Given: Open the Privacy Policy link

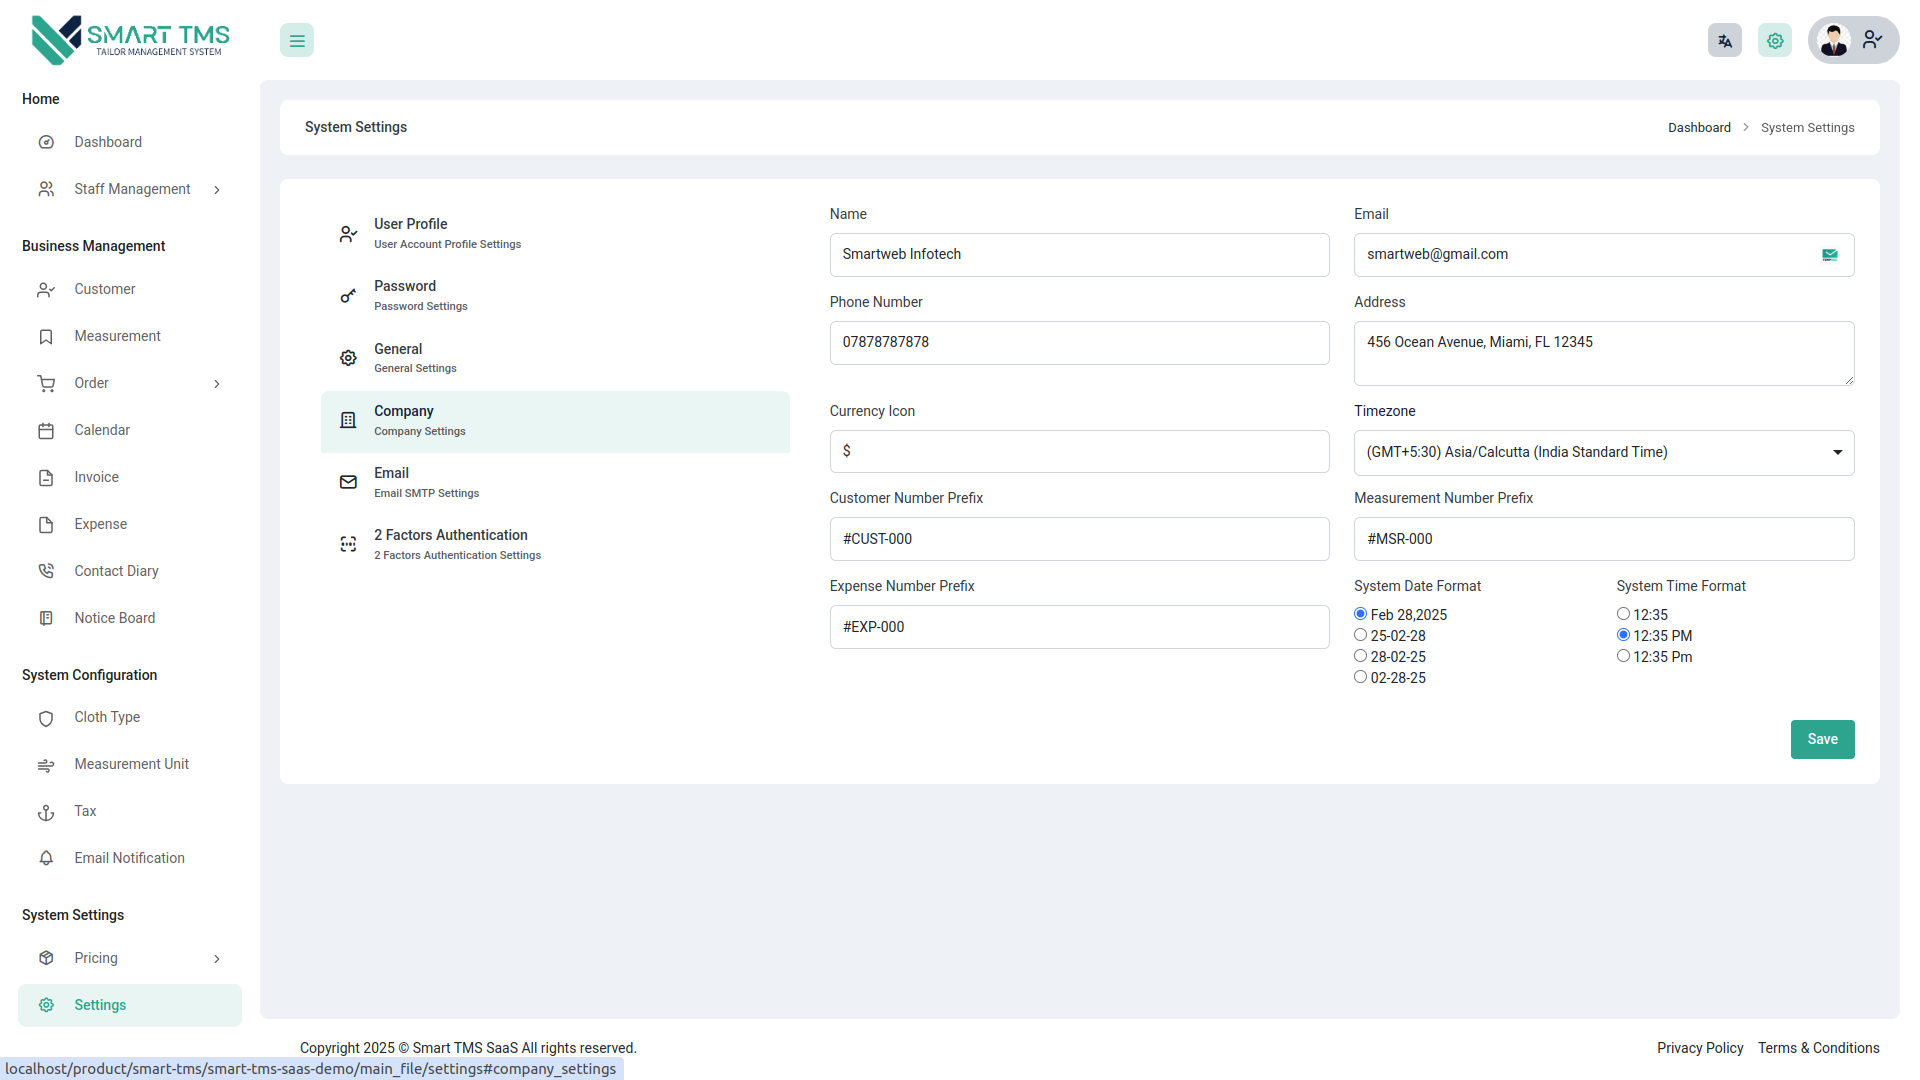Looking at the screenshot, I should pyautogui.click(x=1699, y=1048).
